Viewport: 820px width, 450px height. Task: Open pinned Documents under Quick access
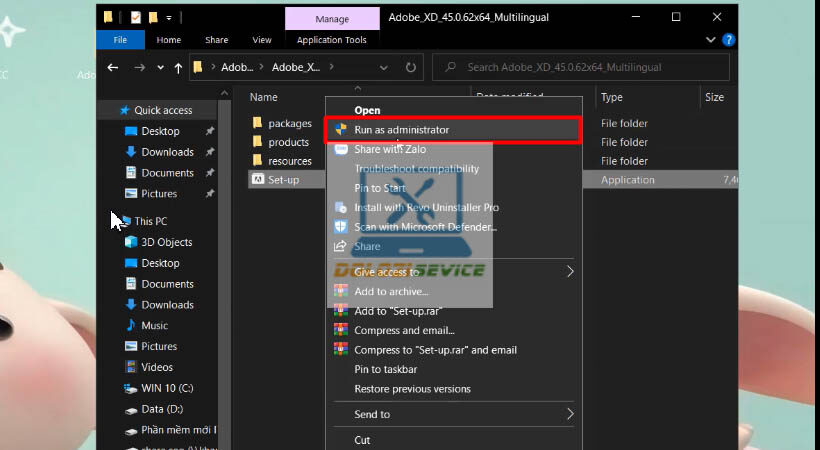(x=167, y=173)
